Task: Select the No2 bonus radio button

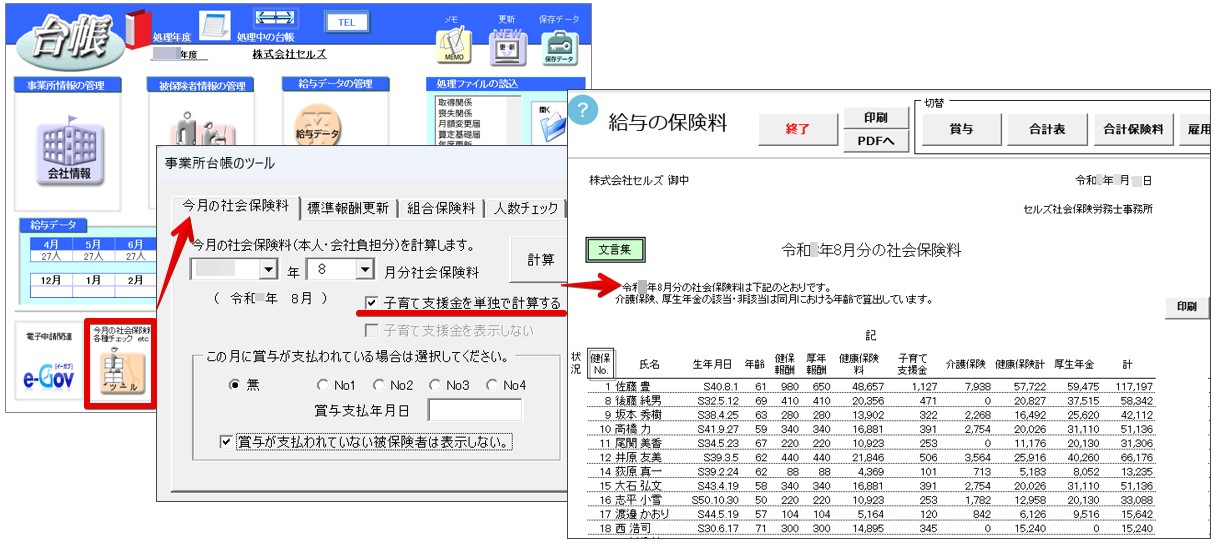Action: tap(379, 385)
